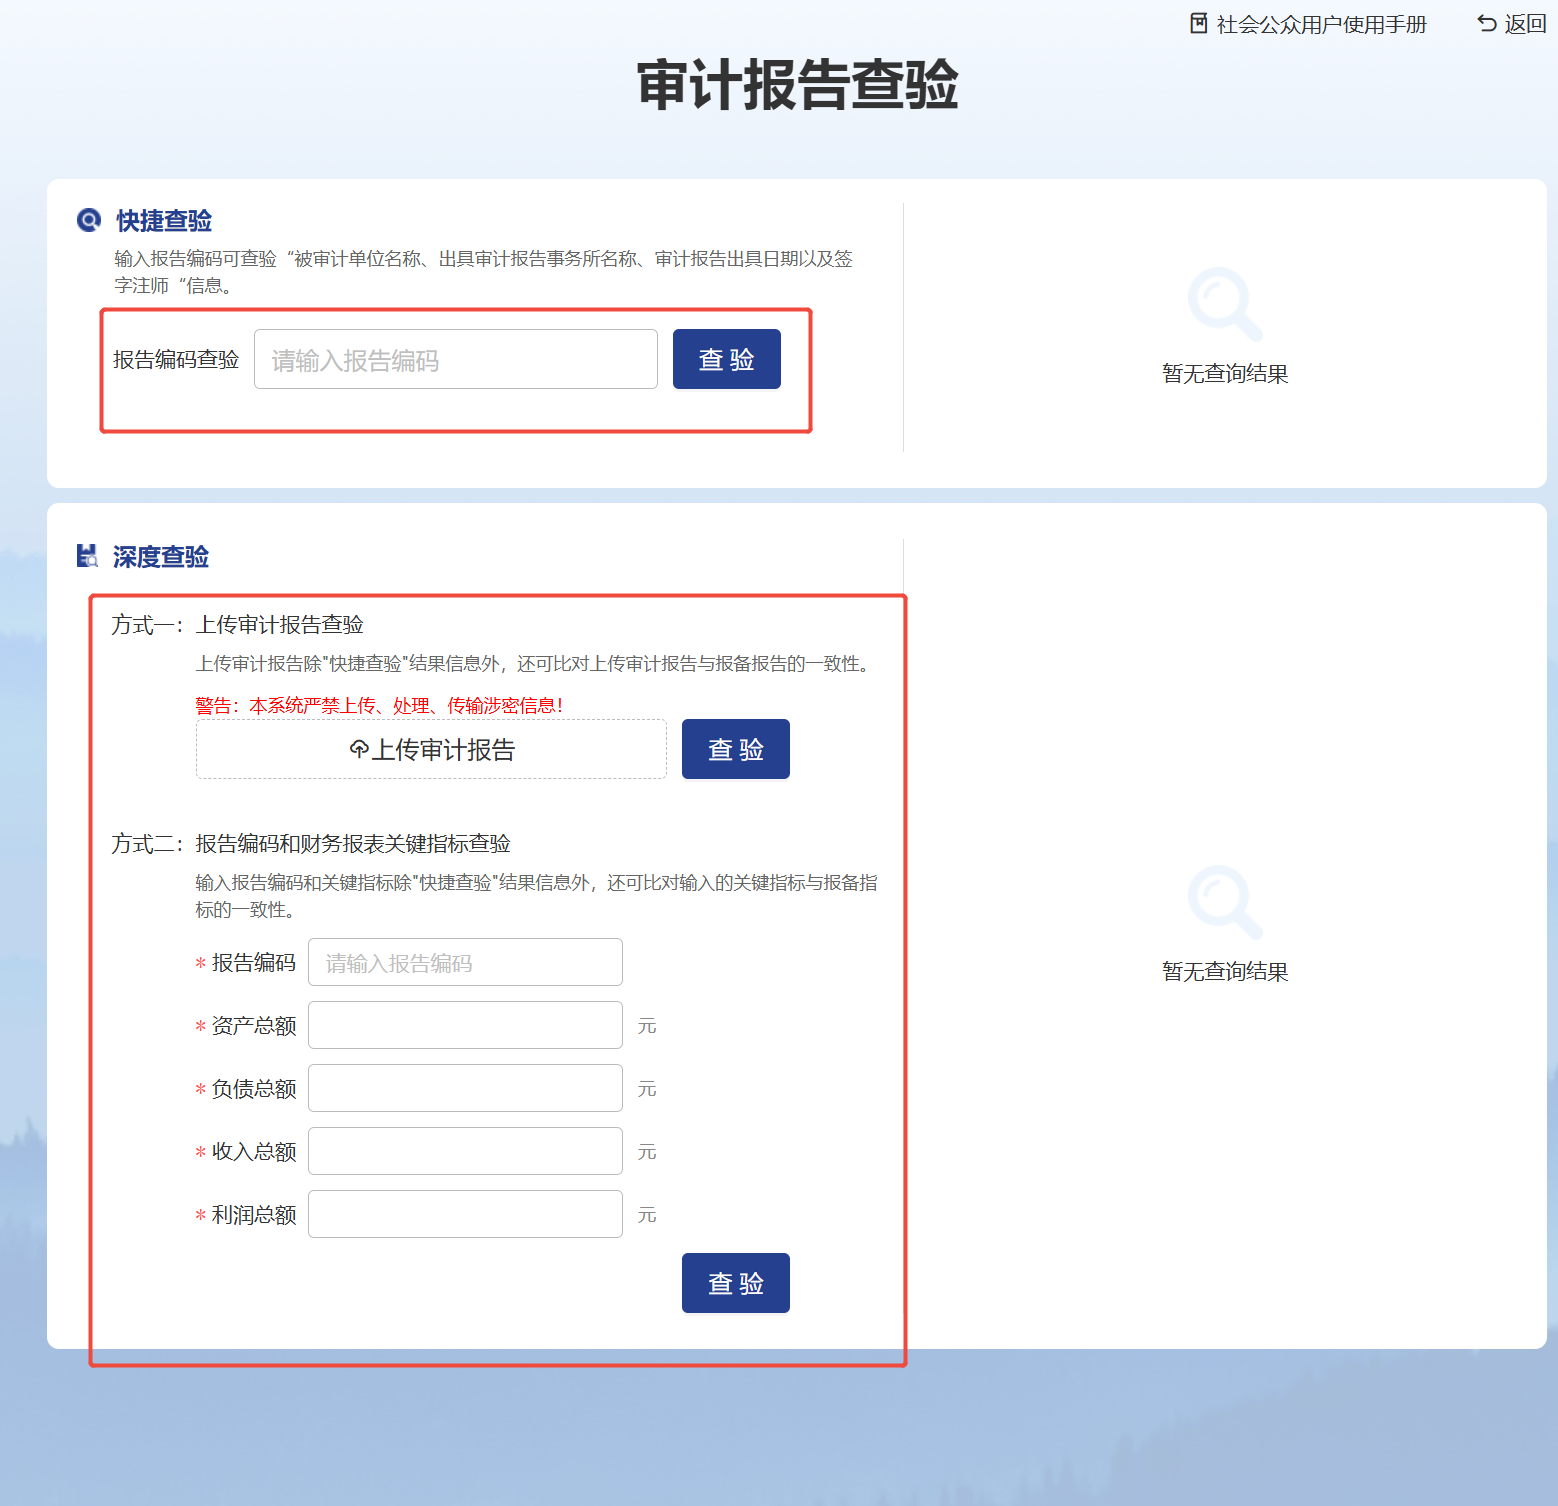Image resolution: width=1558 pixels, height=1506 pixels.
Task: Click into the 资产总额 input field
Action: click(x=465, y=1026)
